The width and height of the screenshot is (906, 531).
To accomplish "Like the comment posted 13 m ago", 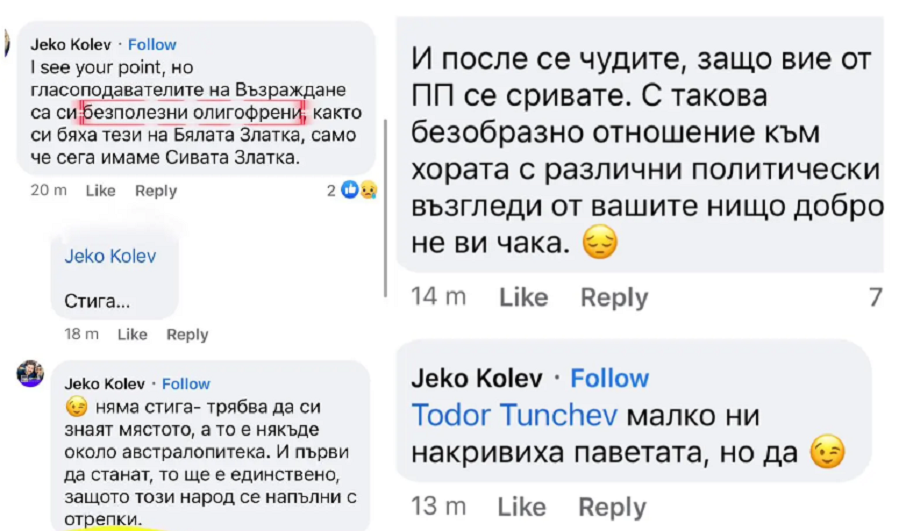I will coord(522,506).
